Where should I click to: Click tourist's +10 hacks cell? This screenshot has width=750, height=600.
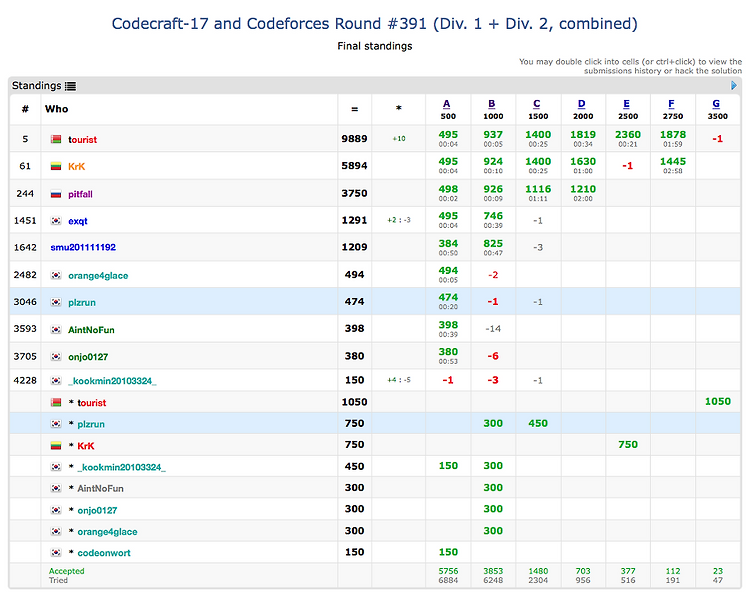pyautogui.click(x=399, y=139)
